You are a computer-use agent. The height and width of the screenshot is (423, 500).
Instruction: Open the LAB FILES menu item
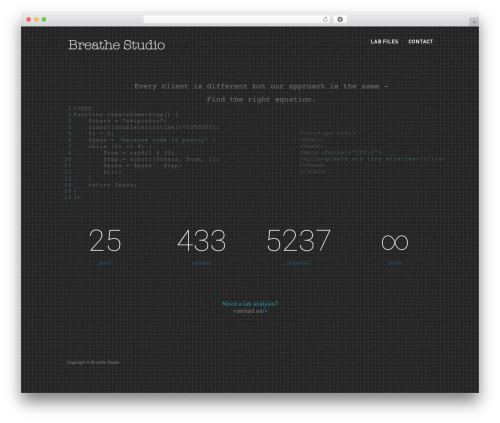pyautogui.click(x=384, y=42)
